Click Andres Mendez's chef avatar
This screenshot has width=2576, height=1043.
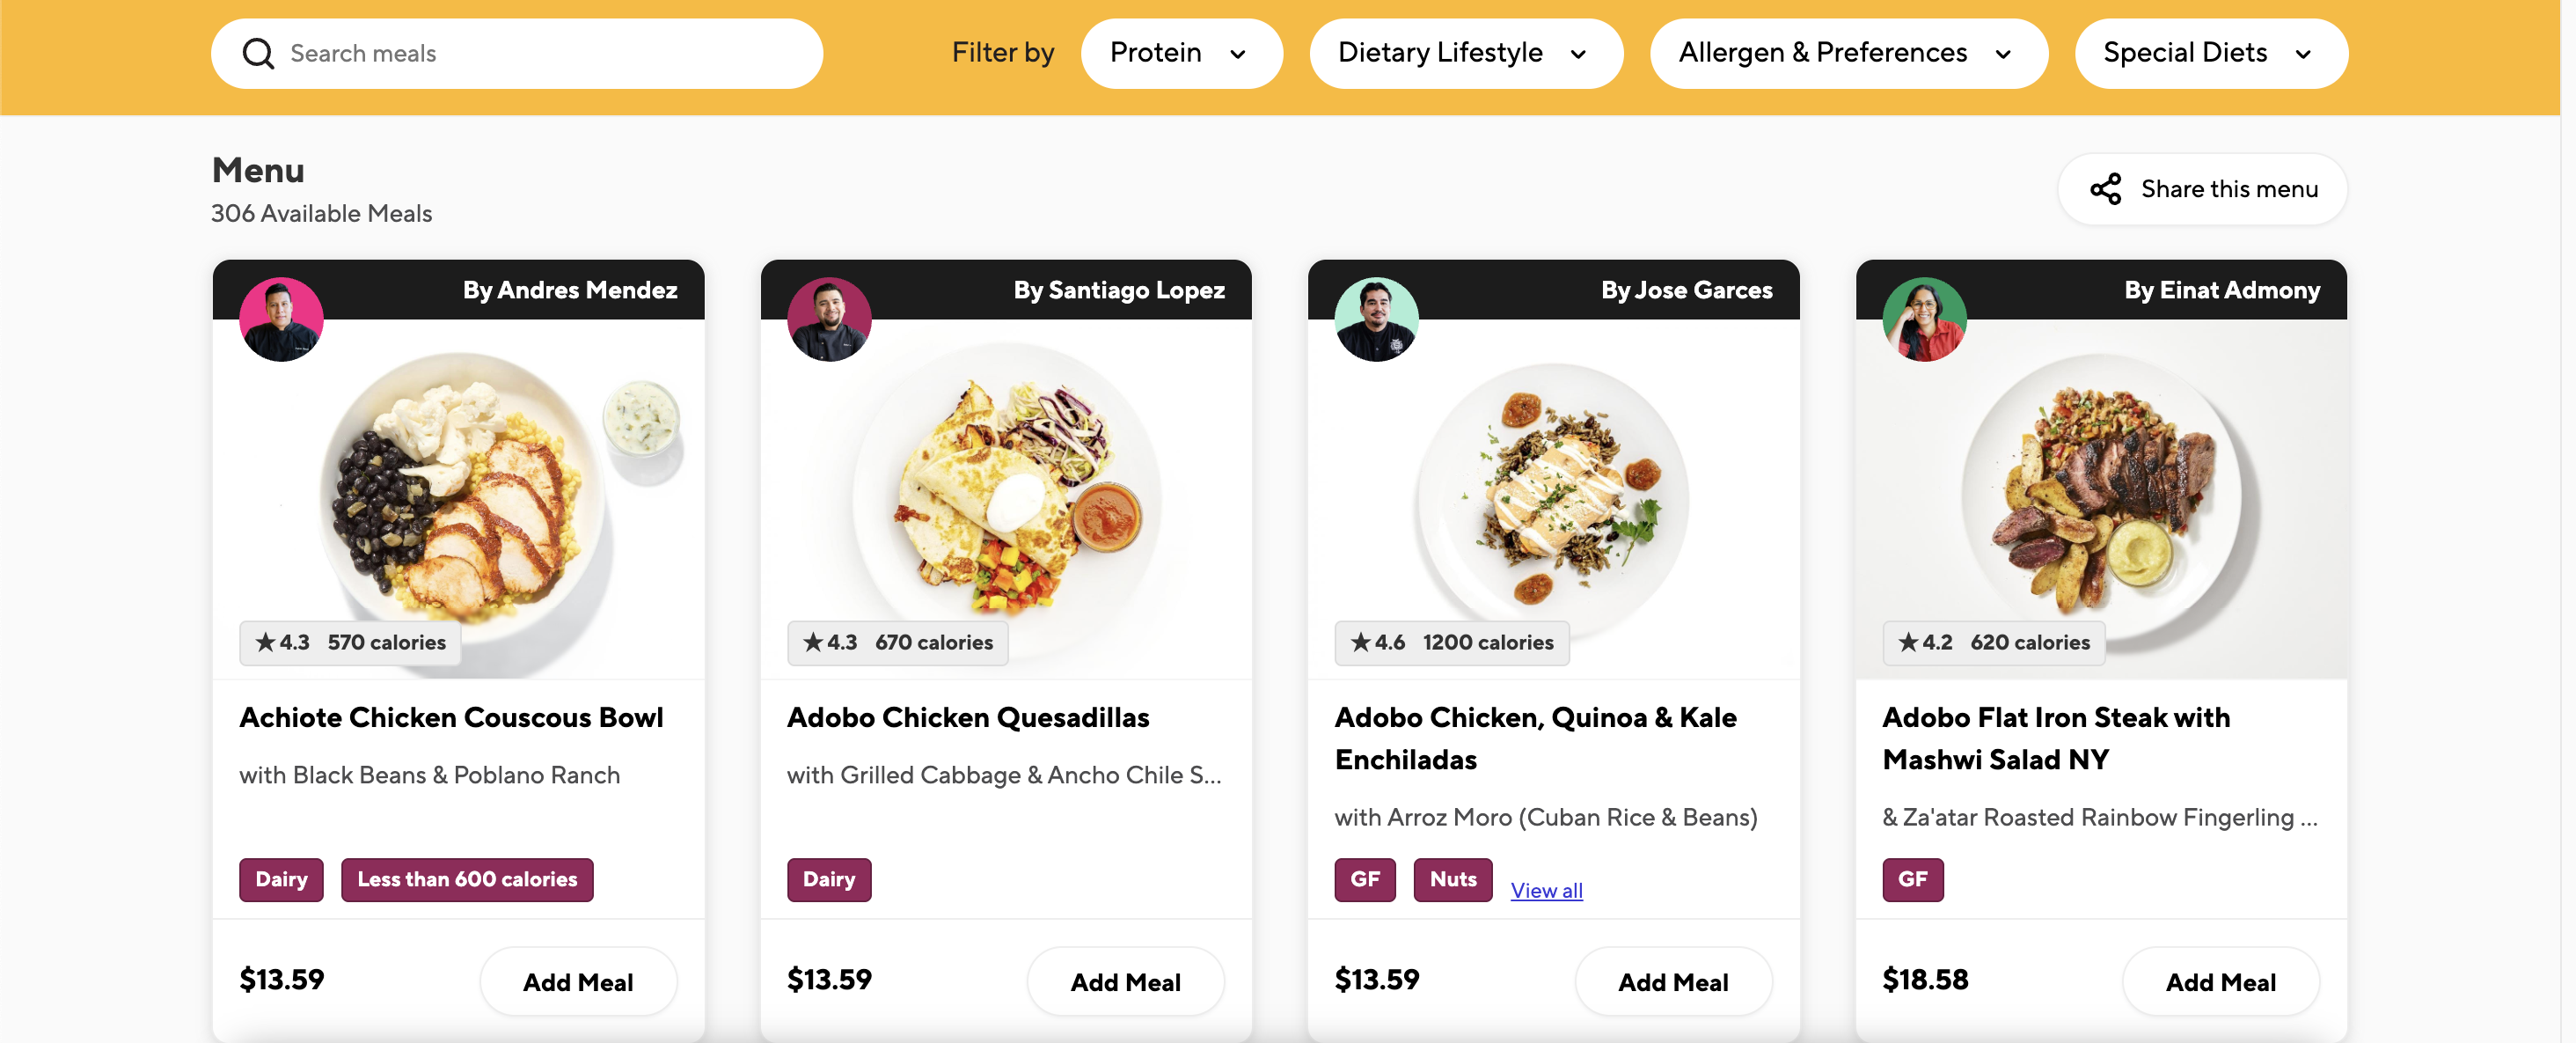[281, 319]
